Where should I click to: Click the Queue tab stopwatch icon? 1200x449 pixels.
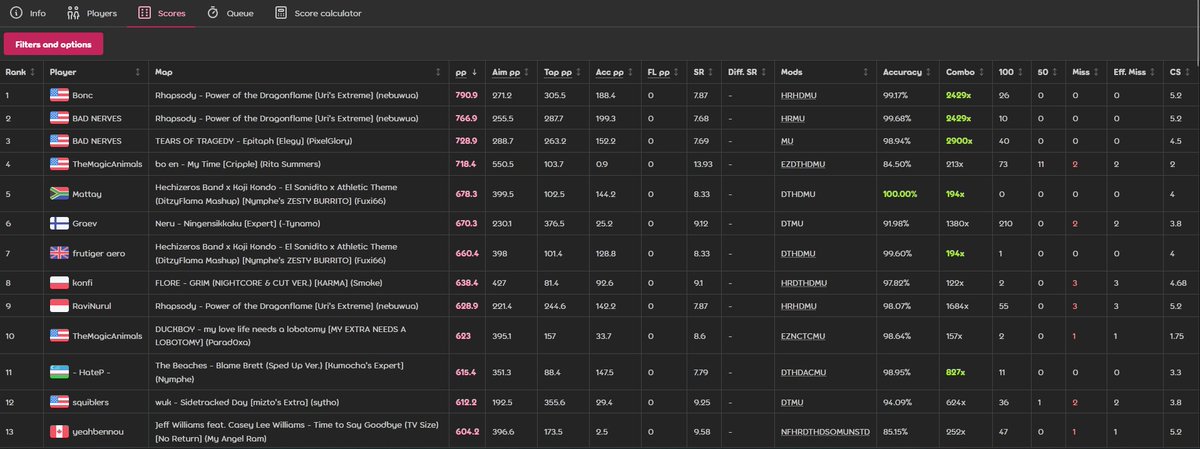pos(213,14)
